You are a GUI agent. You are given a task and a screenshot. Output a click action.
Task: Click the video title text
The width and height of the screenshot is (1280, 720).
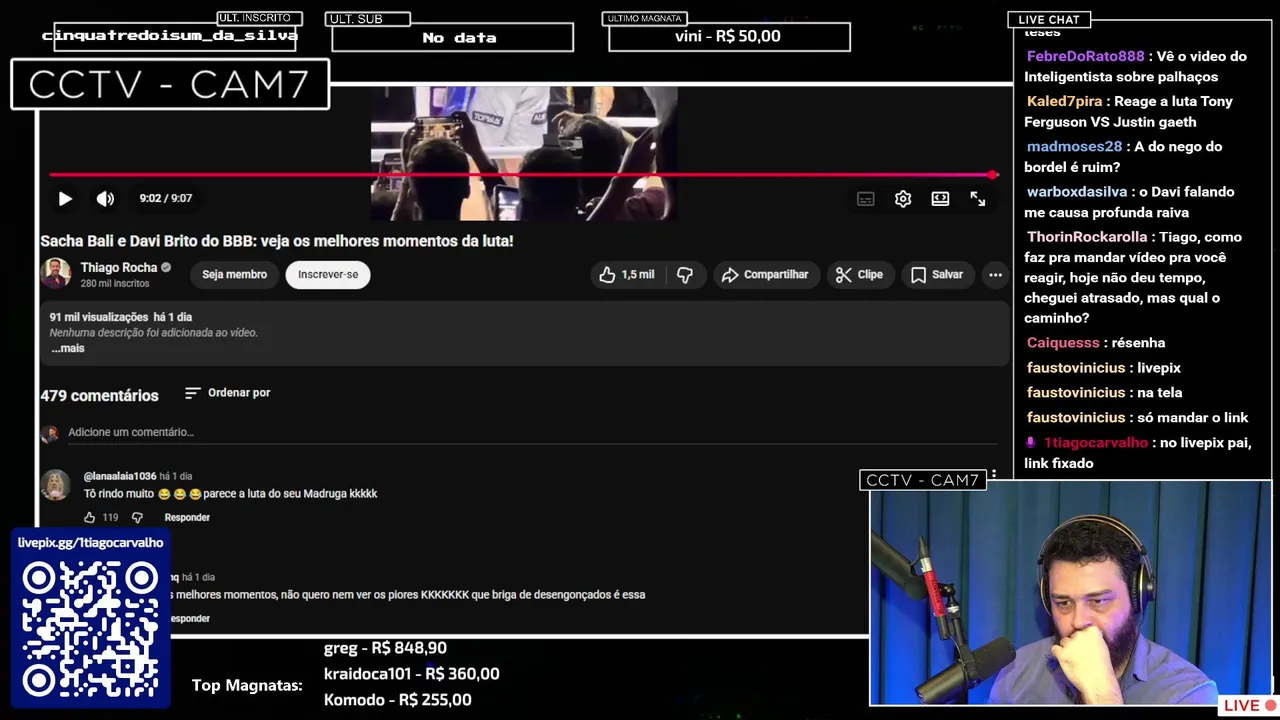click(277, 241)
